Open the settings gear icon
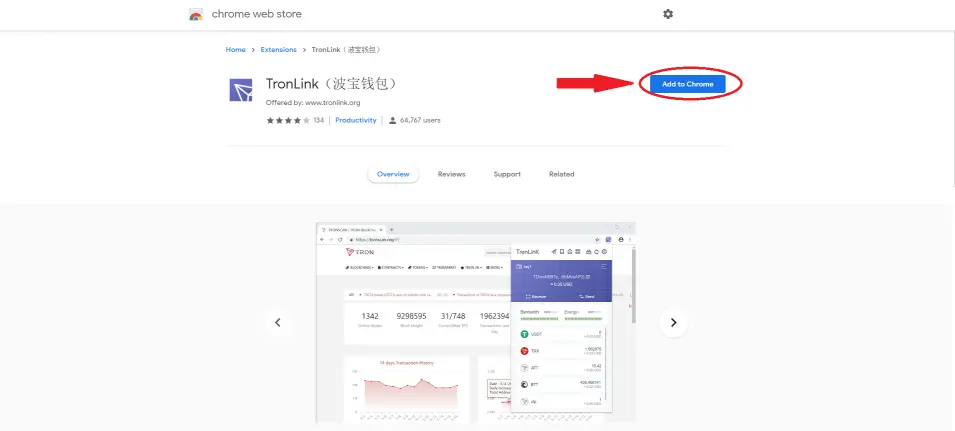This screenshot has width=955, height=431. tap(668, 14)
